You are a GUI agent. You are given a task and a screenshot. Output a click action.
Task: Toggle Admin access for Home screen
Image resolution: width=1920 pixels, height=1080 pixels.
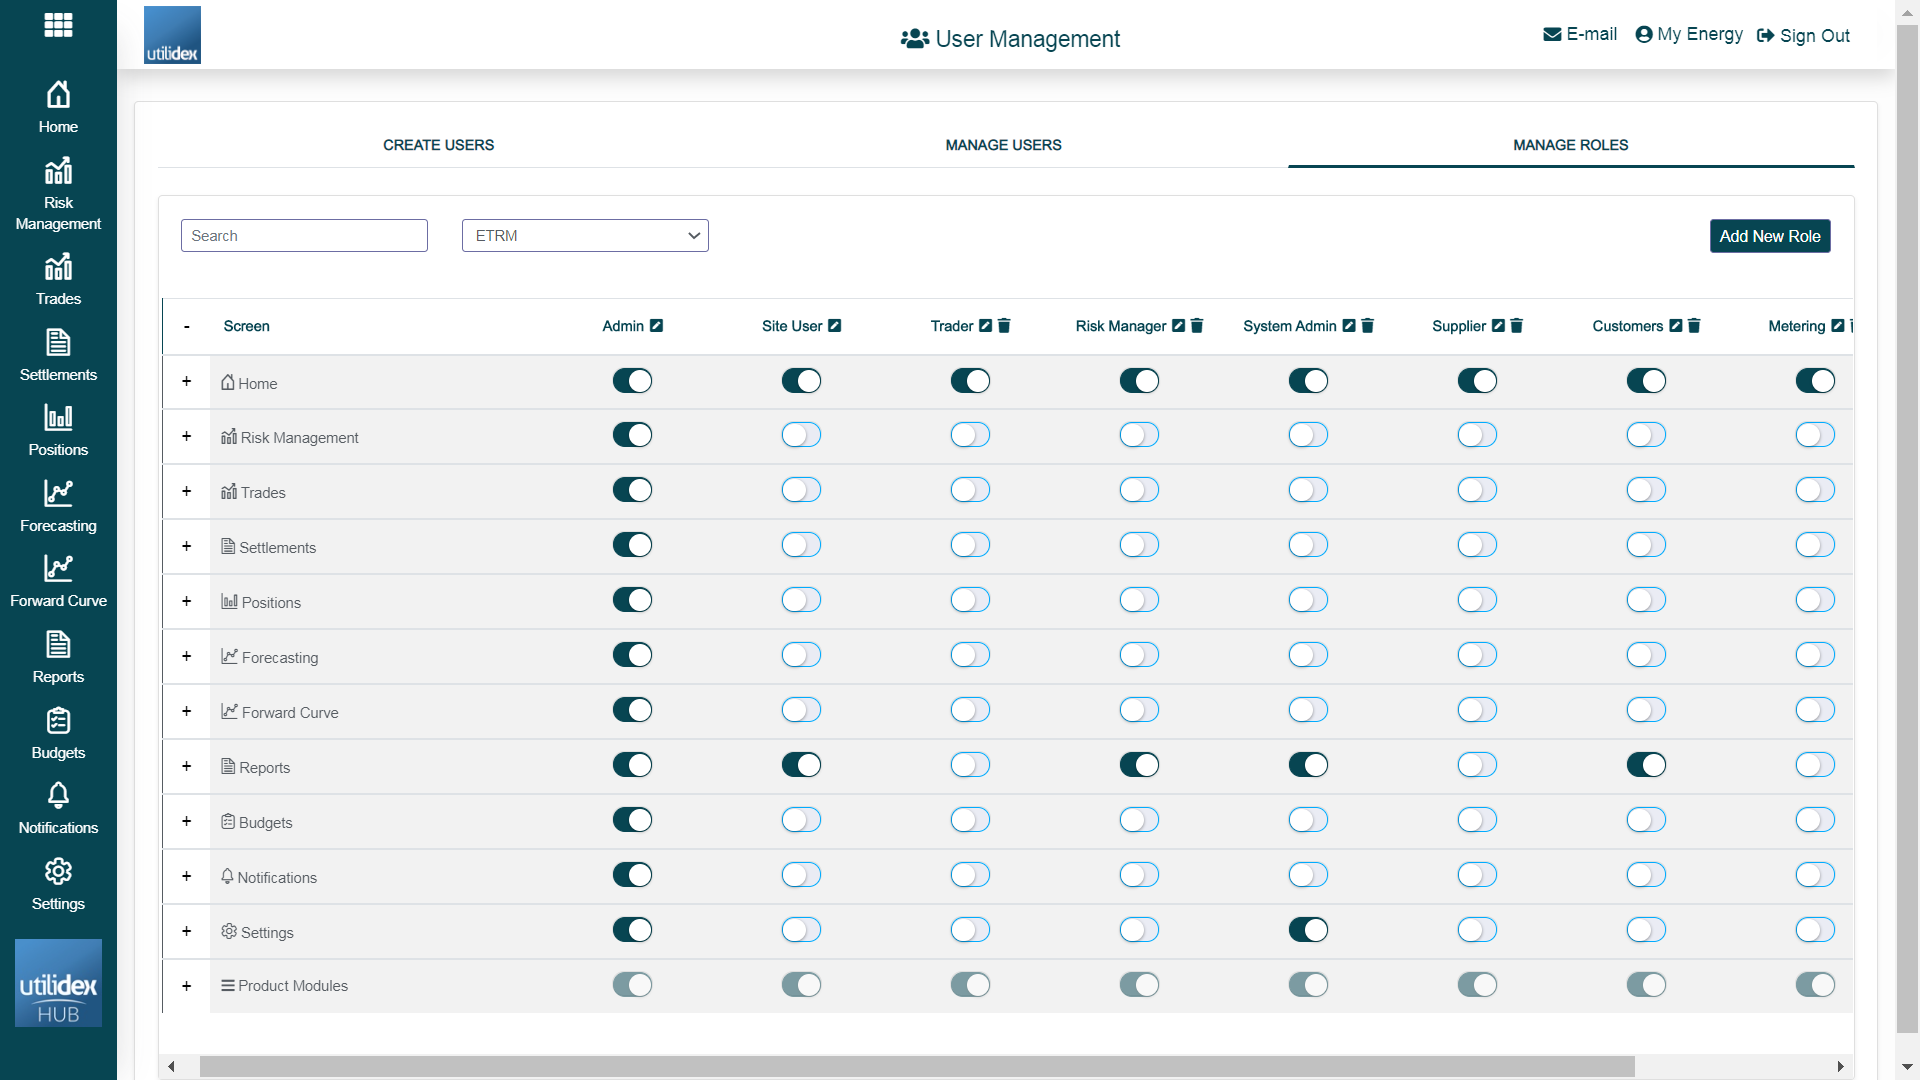click(632, 381)
